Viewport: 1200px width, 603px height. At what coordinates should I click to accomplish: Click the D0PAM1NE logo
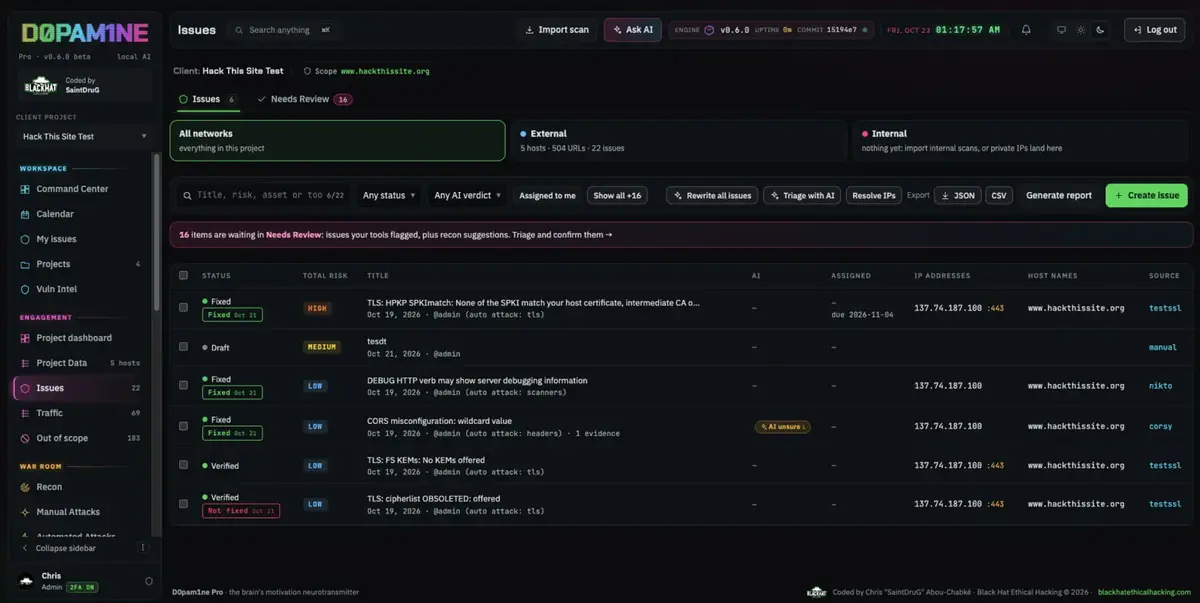pyautogui.click(x=84, y=33)
